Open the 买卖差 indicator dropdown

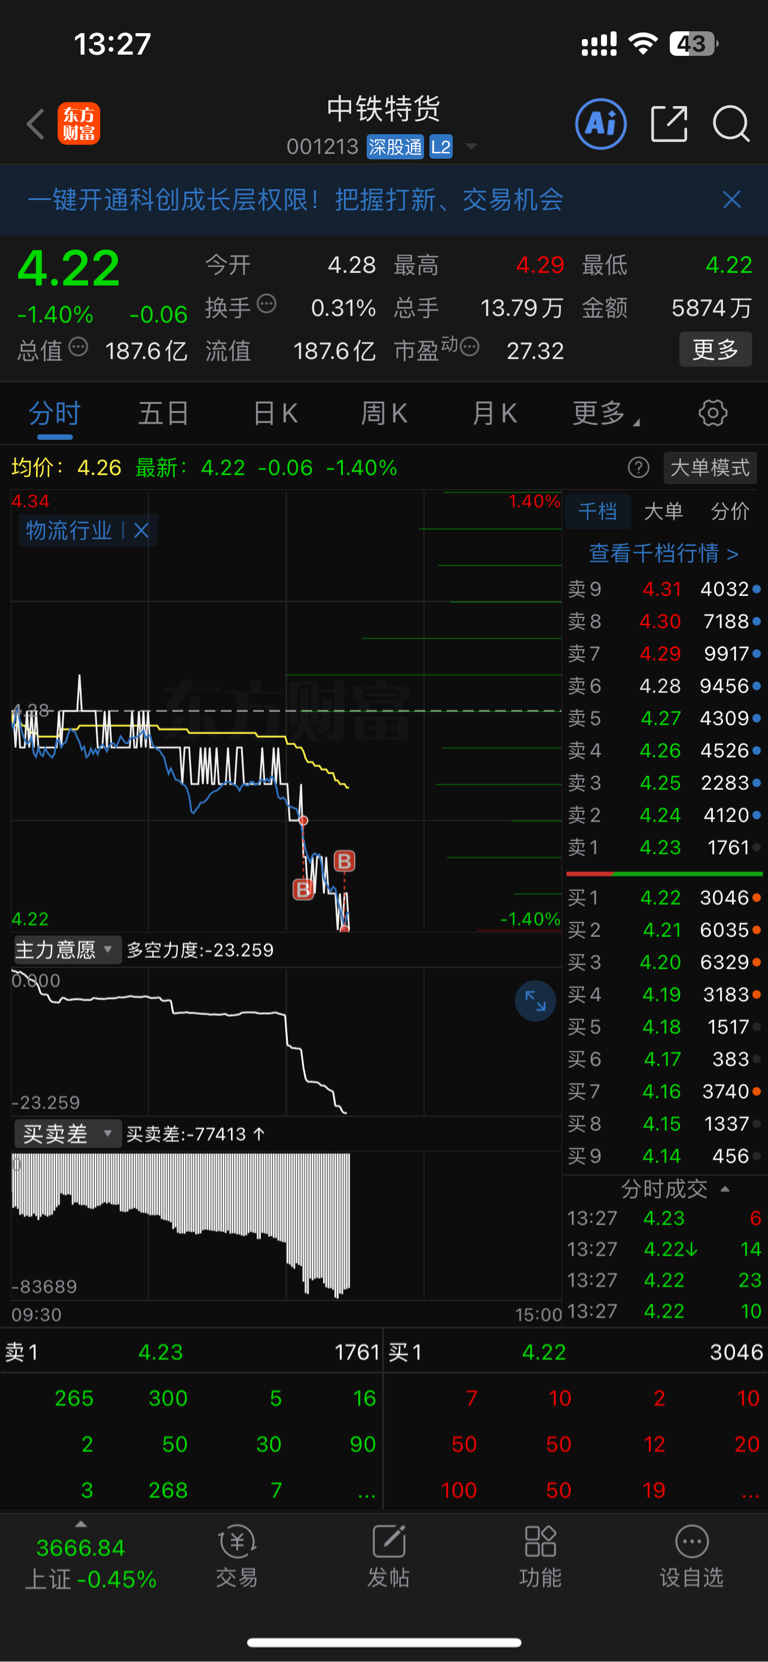click(x=67, y=1133)
